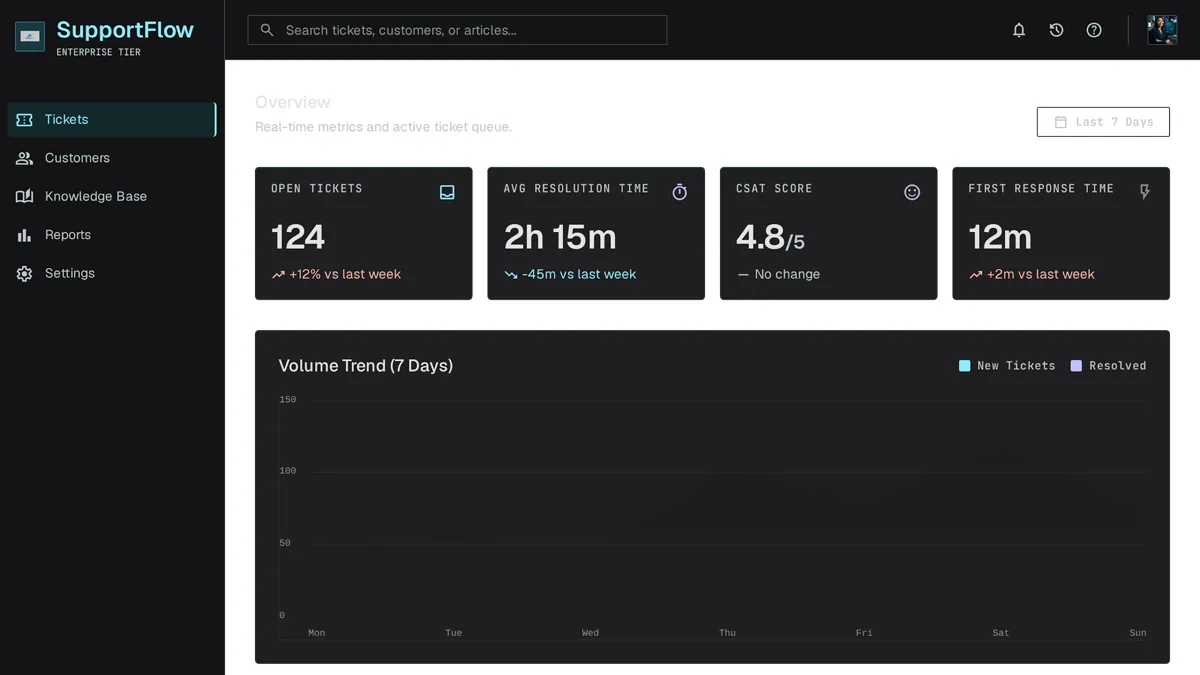Click the 12m first response value

(1000, 237)
